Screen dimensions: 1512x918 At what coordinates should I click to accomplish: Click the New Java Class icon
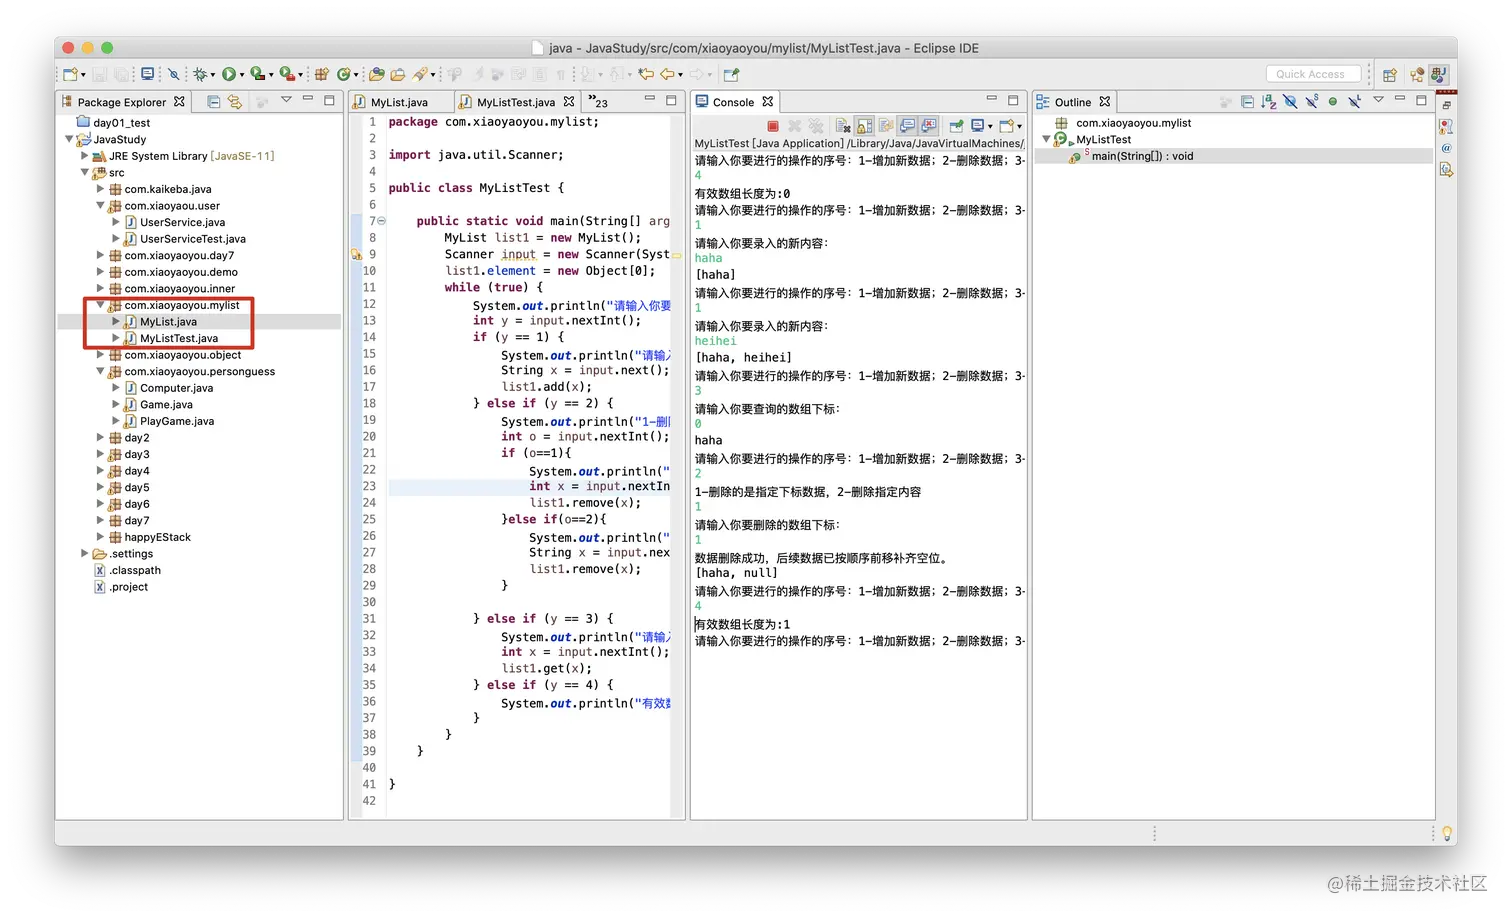tap(344, 74)
